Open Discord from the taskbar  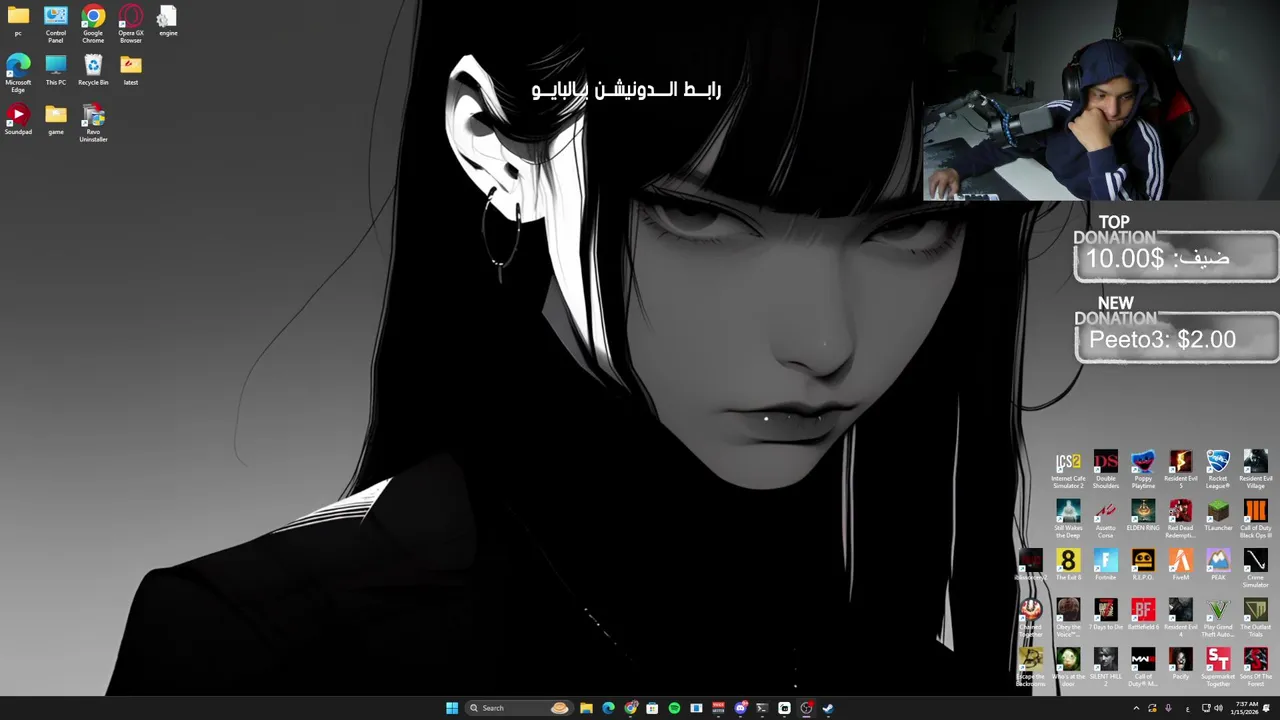tap(741, 708)
